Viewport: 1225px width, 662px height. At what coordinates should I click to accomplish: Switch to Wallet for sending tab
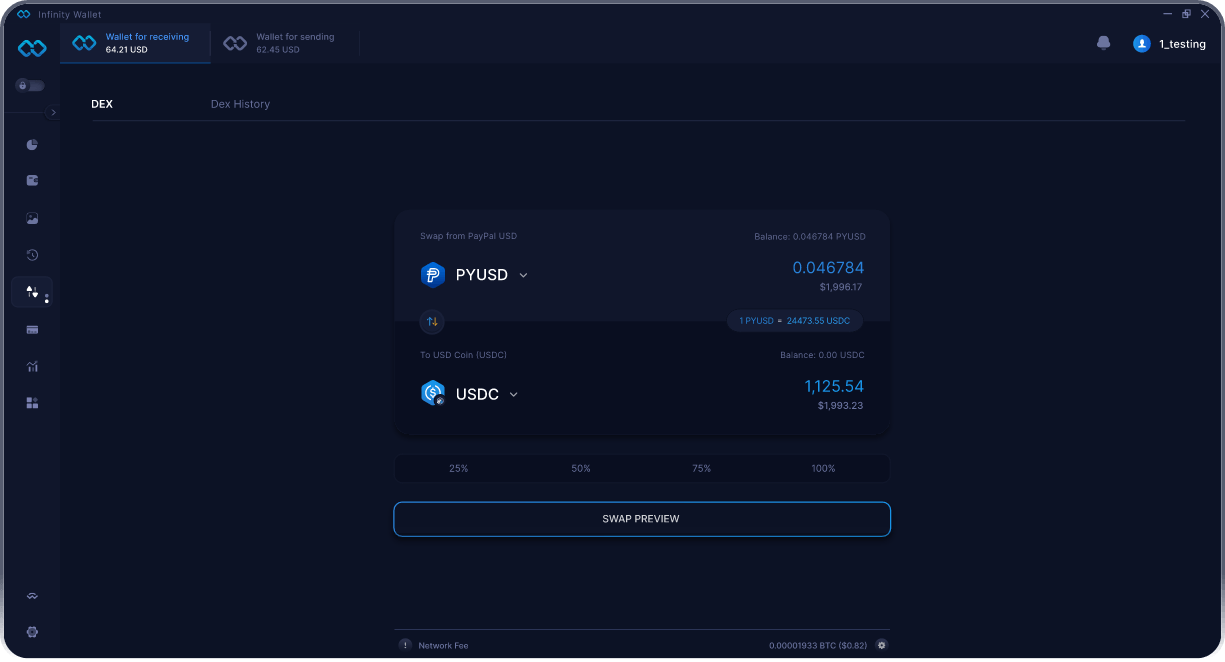tap(285, 43)
